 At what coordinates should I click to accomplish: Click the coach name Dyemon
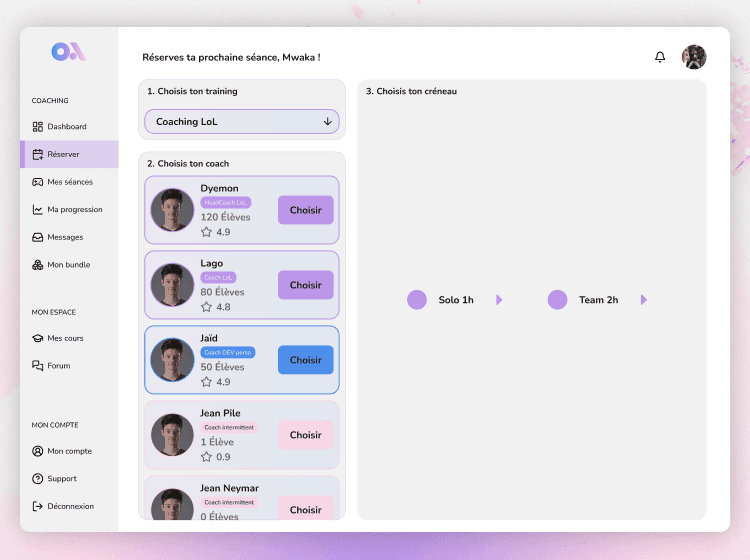(219, 188)
